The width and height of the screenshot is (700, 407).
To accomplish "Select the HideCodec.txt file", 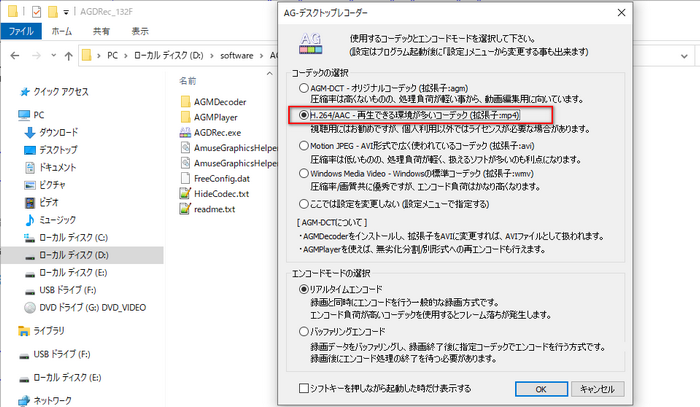I will pos(214,194).
